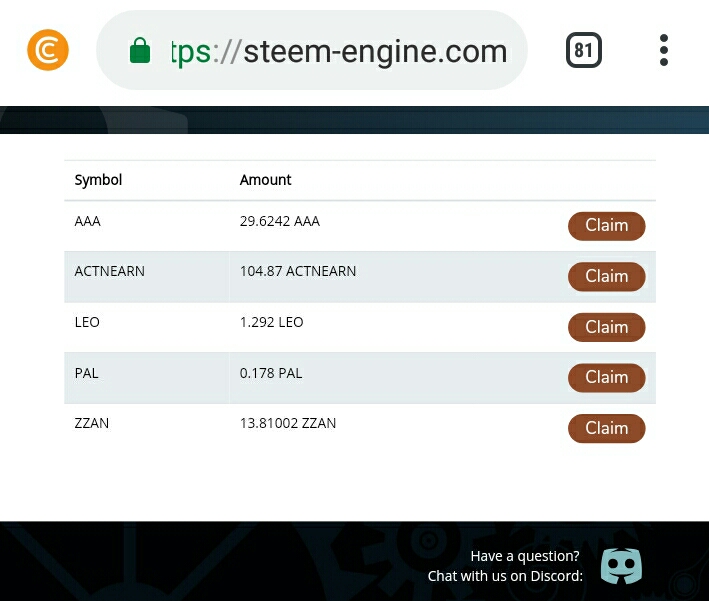Click the Discord chat icon

pos(621,566)
